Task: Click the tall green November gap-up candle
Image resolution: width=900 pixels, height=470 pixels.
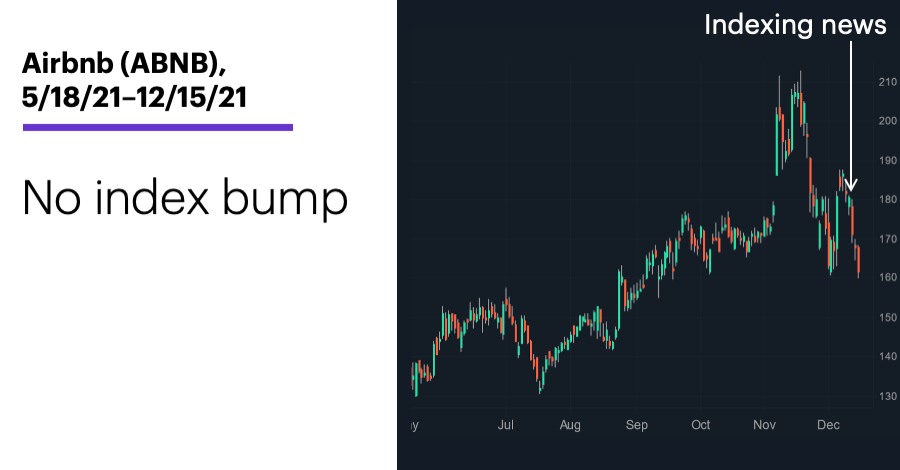Action: (x=777, y=143)
